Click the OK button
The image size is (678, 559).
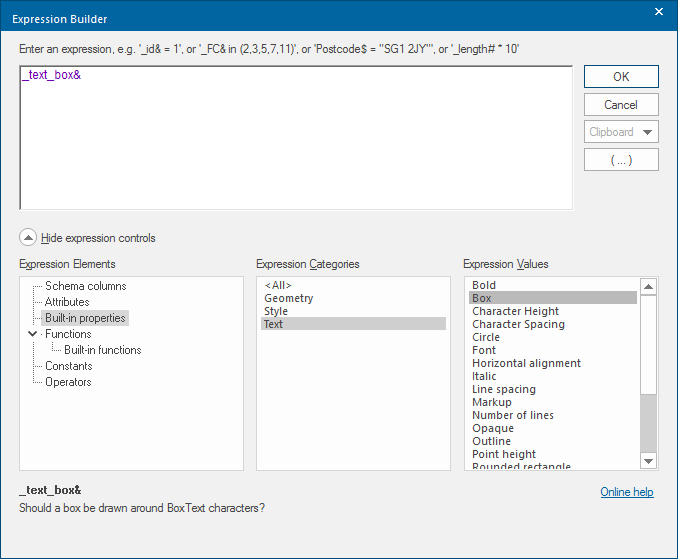(x=621, y=77)
